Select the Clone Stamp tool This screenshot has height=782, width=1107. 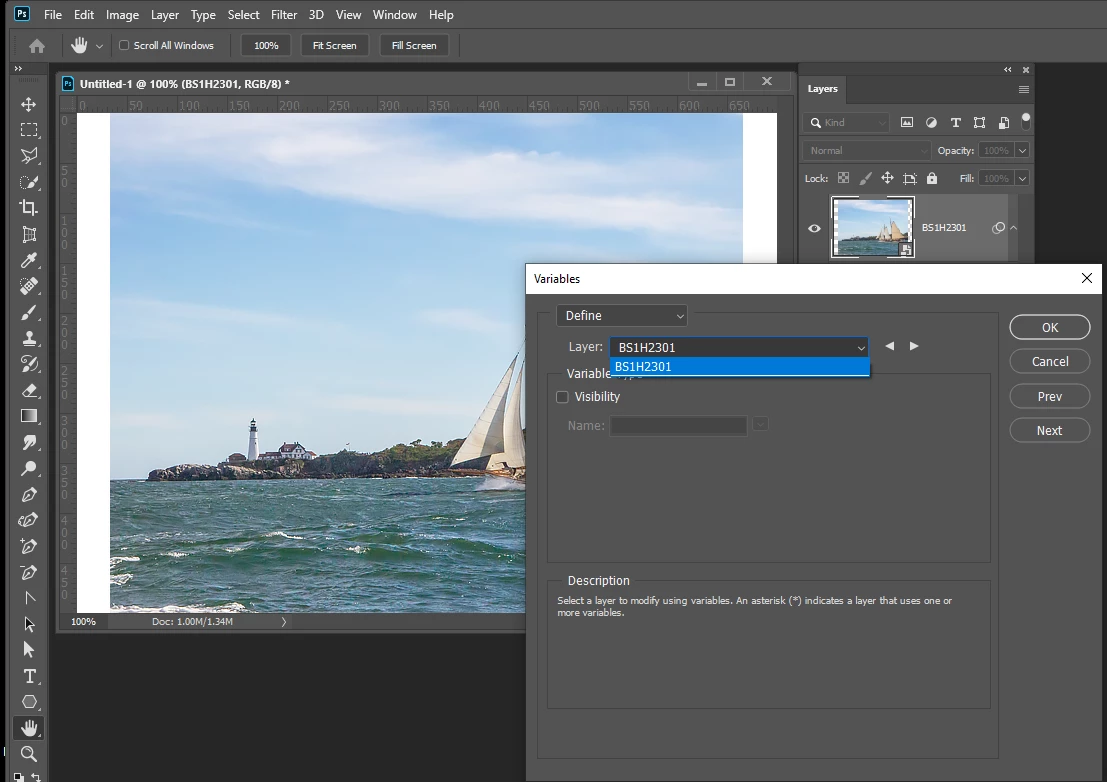pyautogui.click(x=29, y=338)
